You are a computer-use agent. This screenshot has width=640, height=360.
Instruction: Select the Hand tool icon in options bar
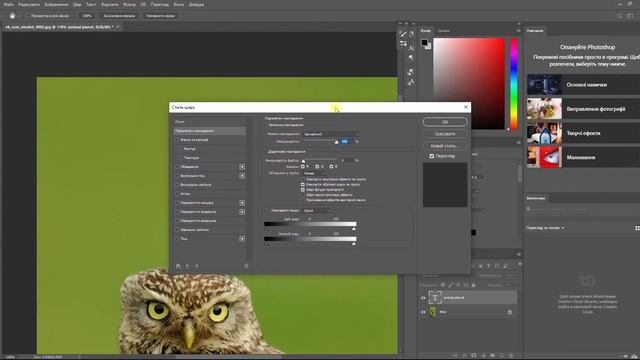[x=12, y=16]
